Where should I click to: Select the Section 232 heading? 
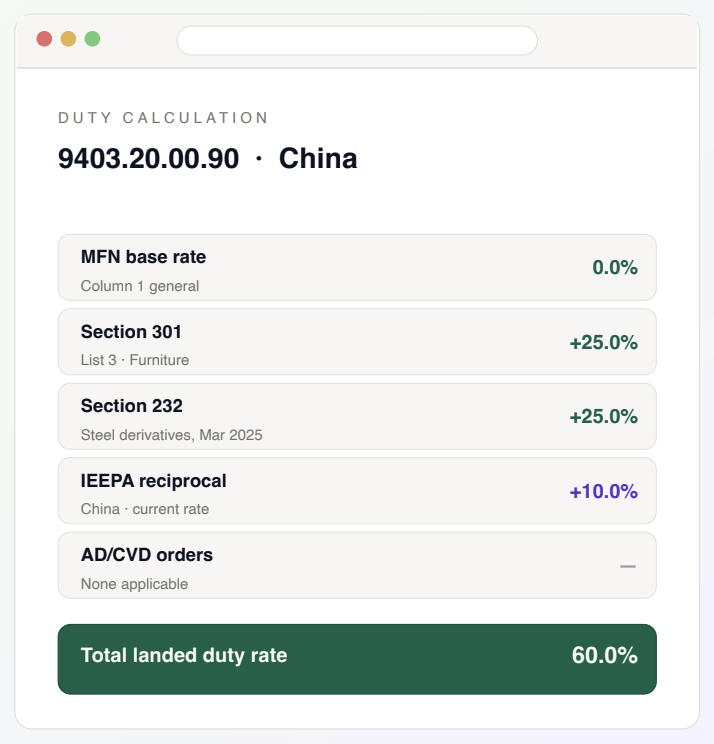click(131, 406)
